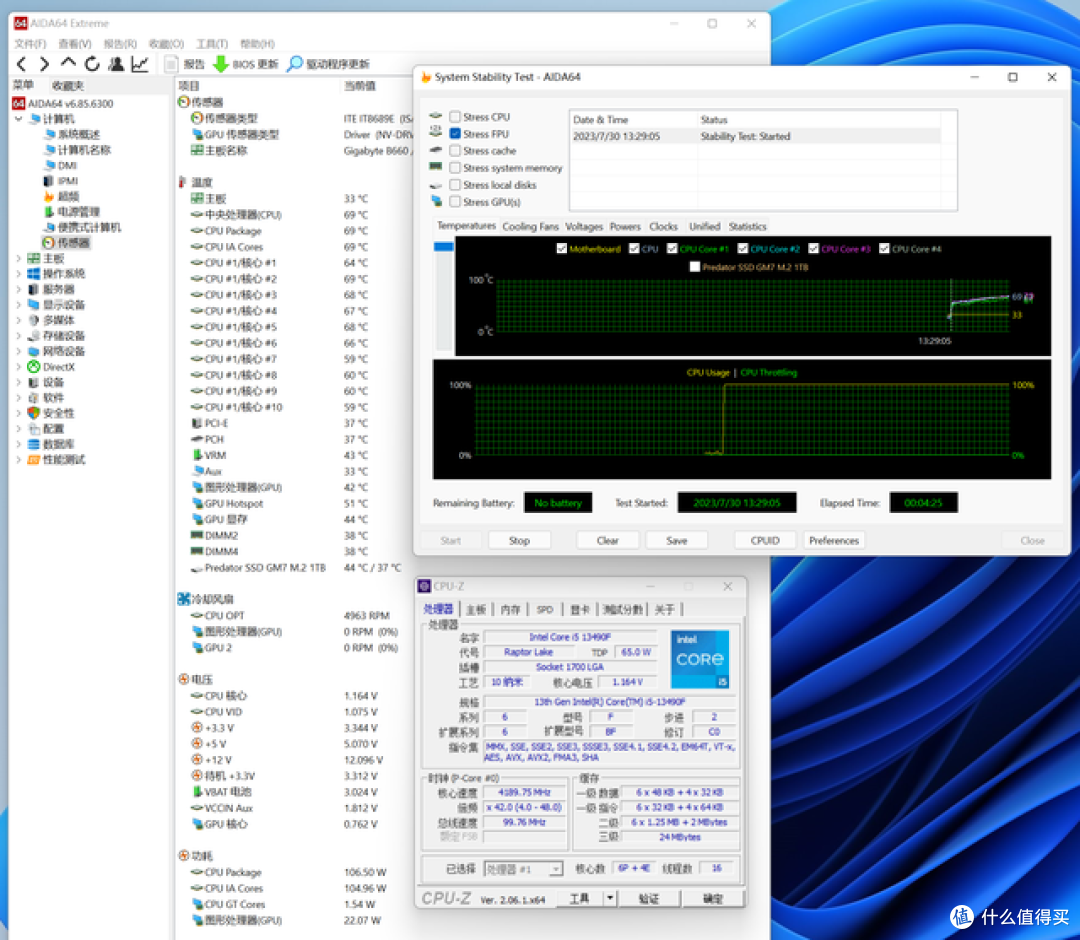This screenshot has height=940, width=1080.
Task: Click the 收藏夹 favorites panel tab
Action: [68, 85]
